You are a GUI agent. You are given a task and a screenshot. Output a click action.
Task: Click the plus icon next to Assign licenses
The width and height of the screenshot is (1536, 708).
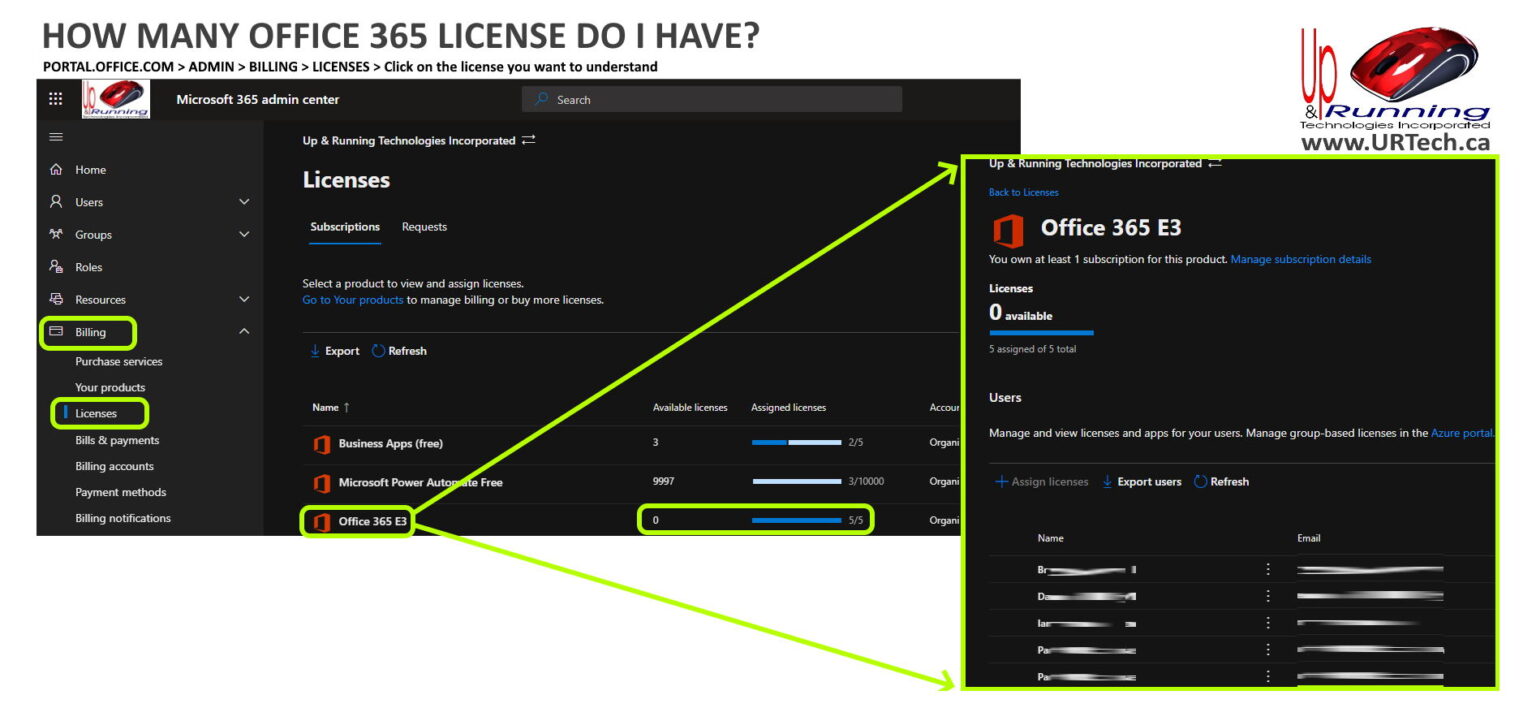[1002, 481]
